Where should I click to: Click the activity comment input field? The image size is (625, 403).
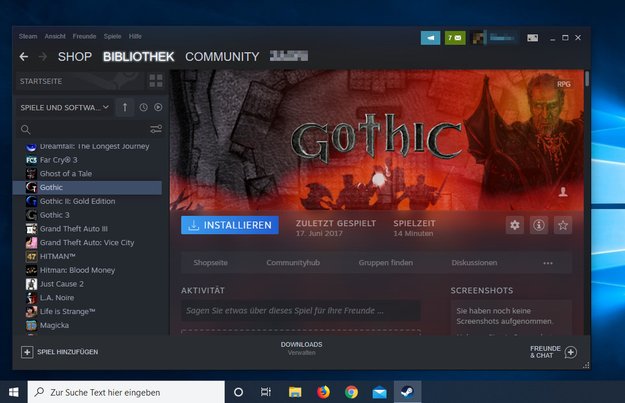click(301, 311)
